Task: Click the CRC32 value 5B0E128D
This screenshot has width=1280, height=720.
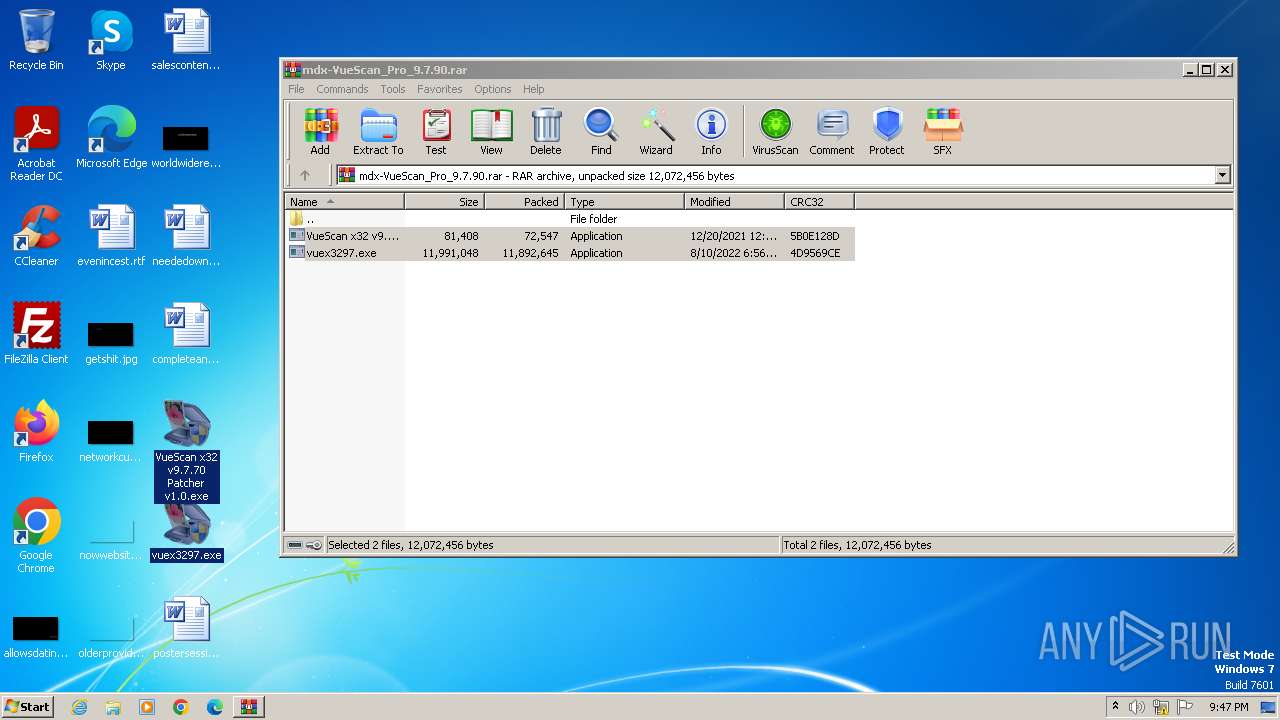Action: pos(815,236)
